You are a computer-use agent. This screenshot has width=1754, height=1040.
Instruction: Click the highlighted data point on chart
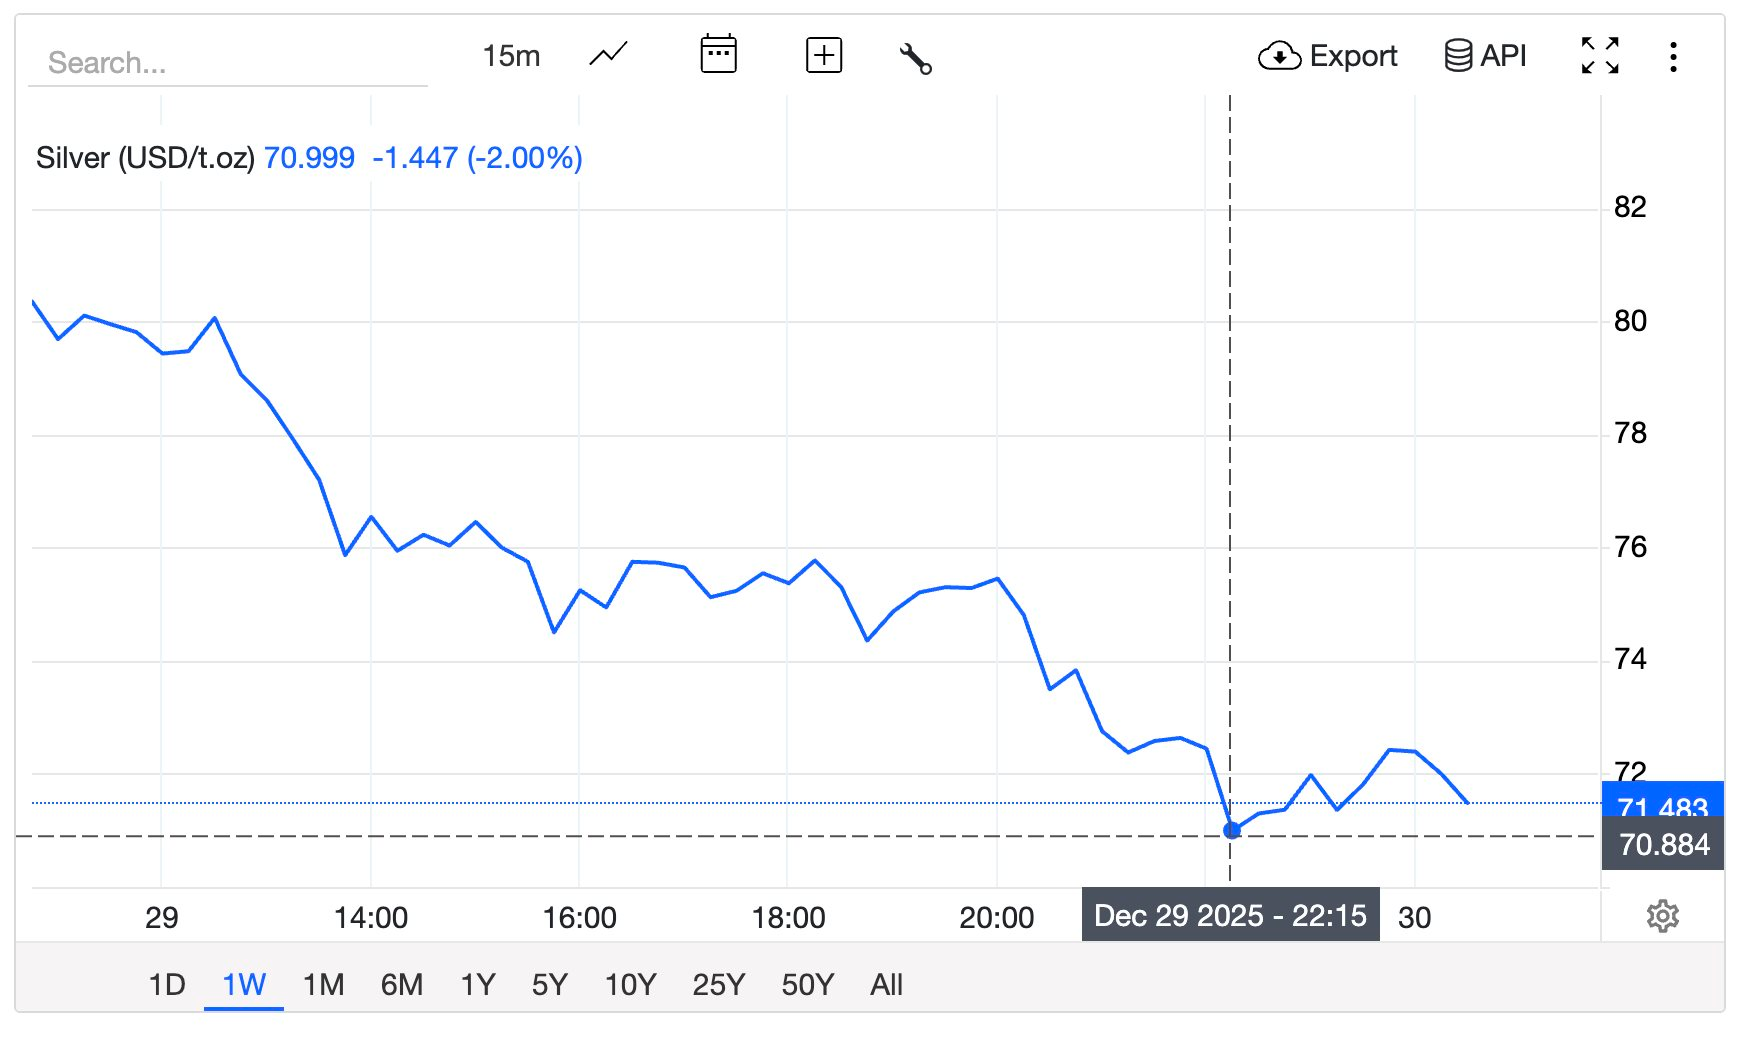(x=1232, y=830)
